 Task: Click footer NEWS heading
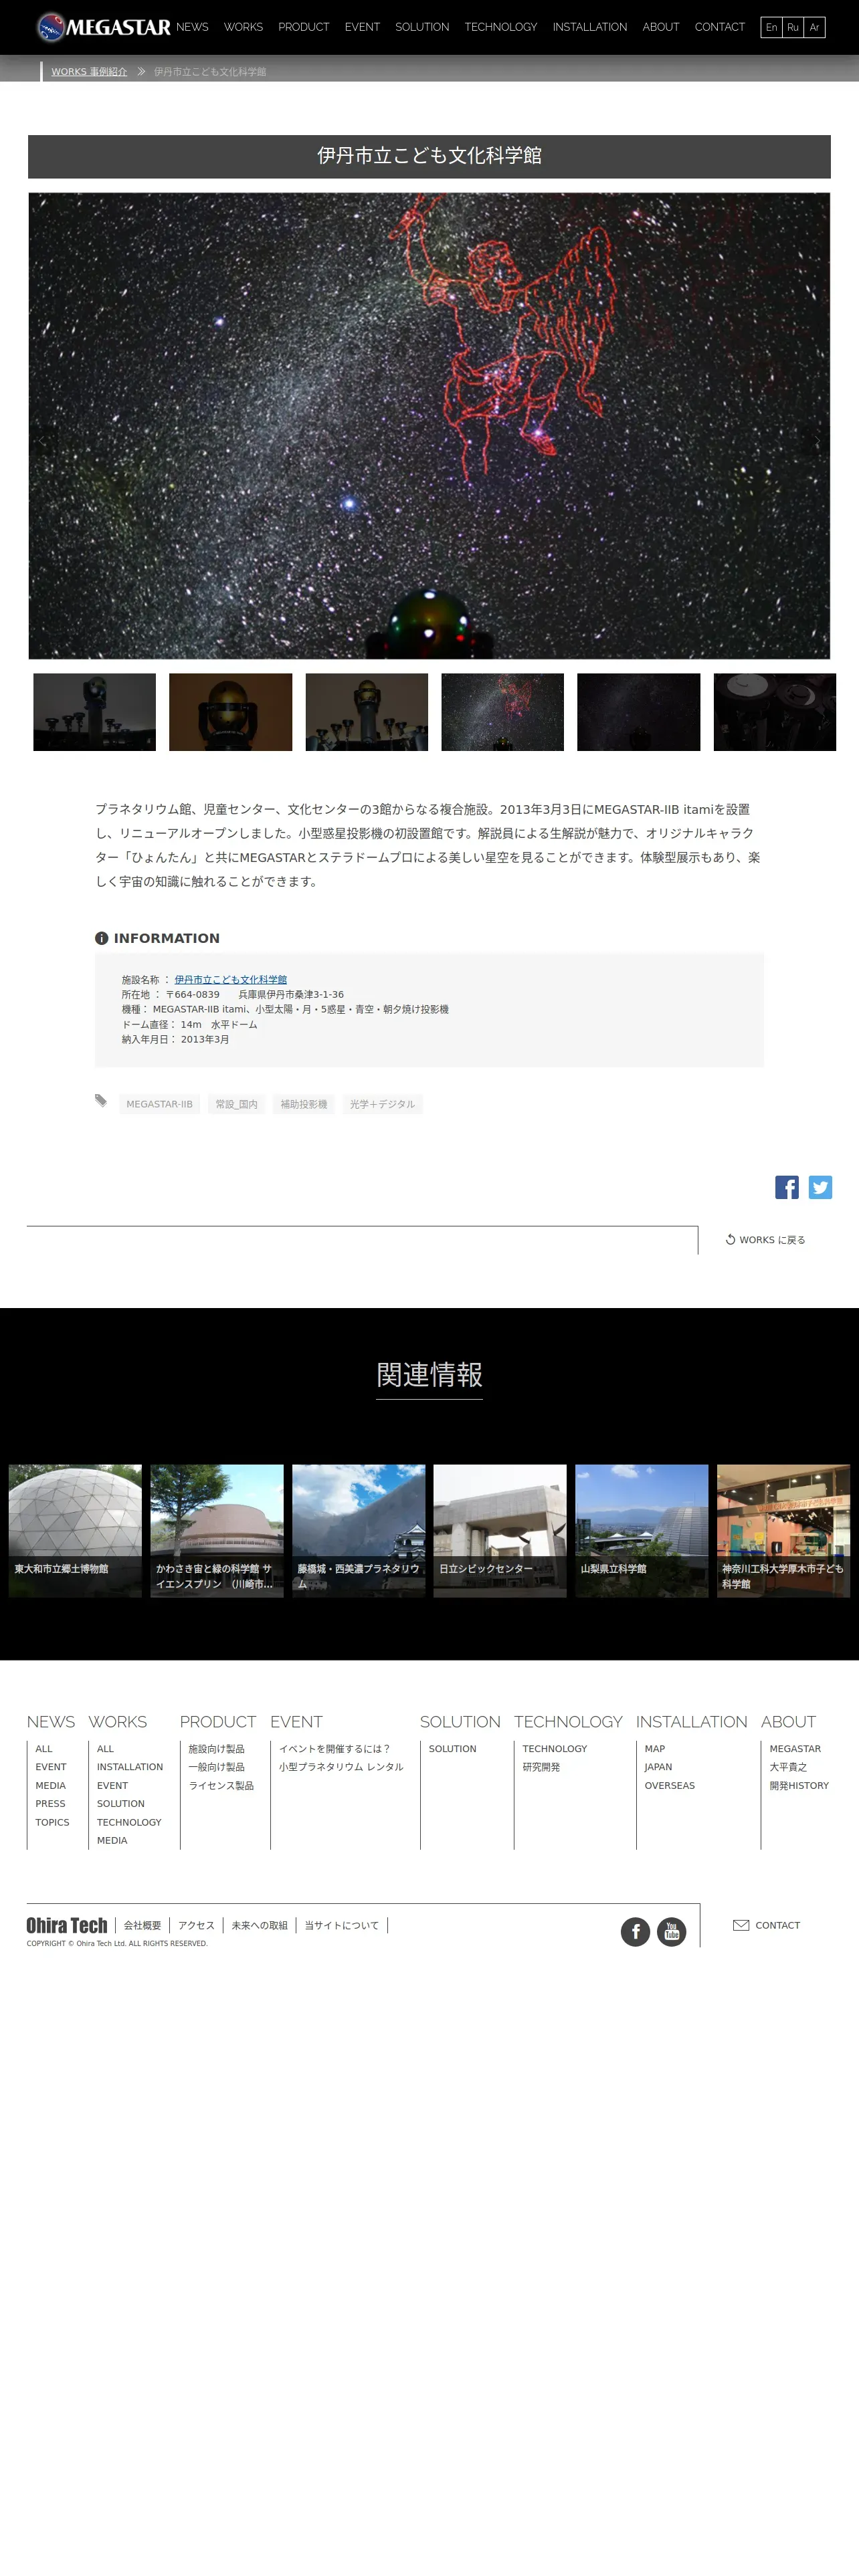tap(51, 1722)
